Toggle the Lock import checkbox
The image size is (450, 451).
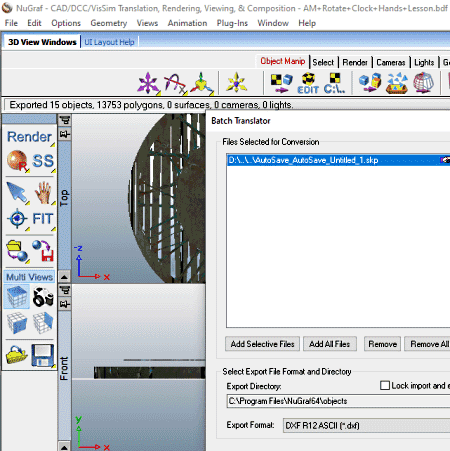coord(385,385)
